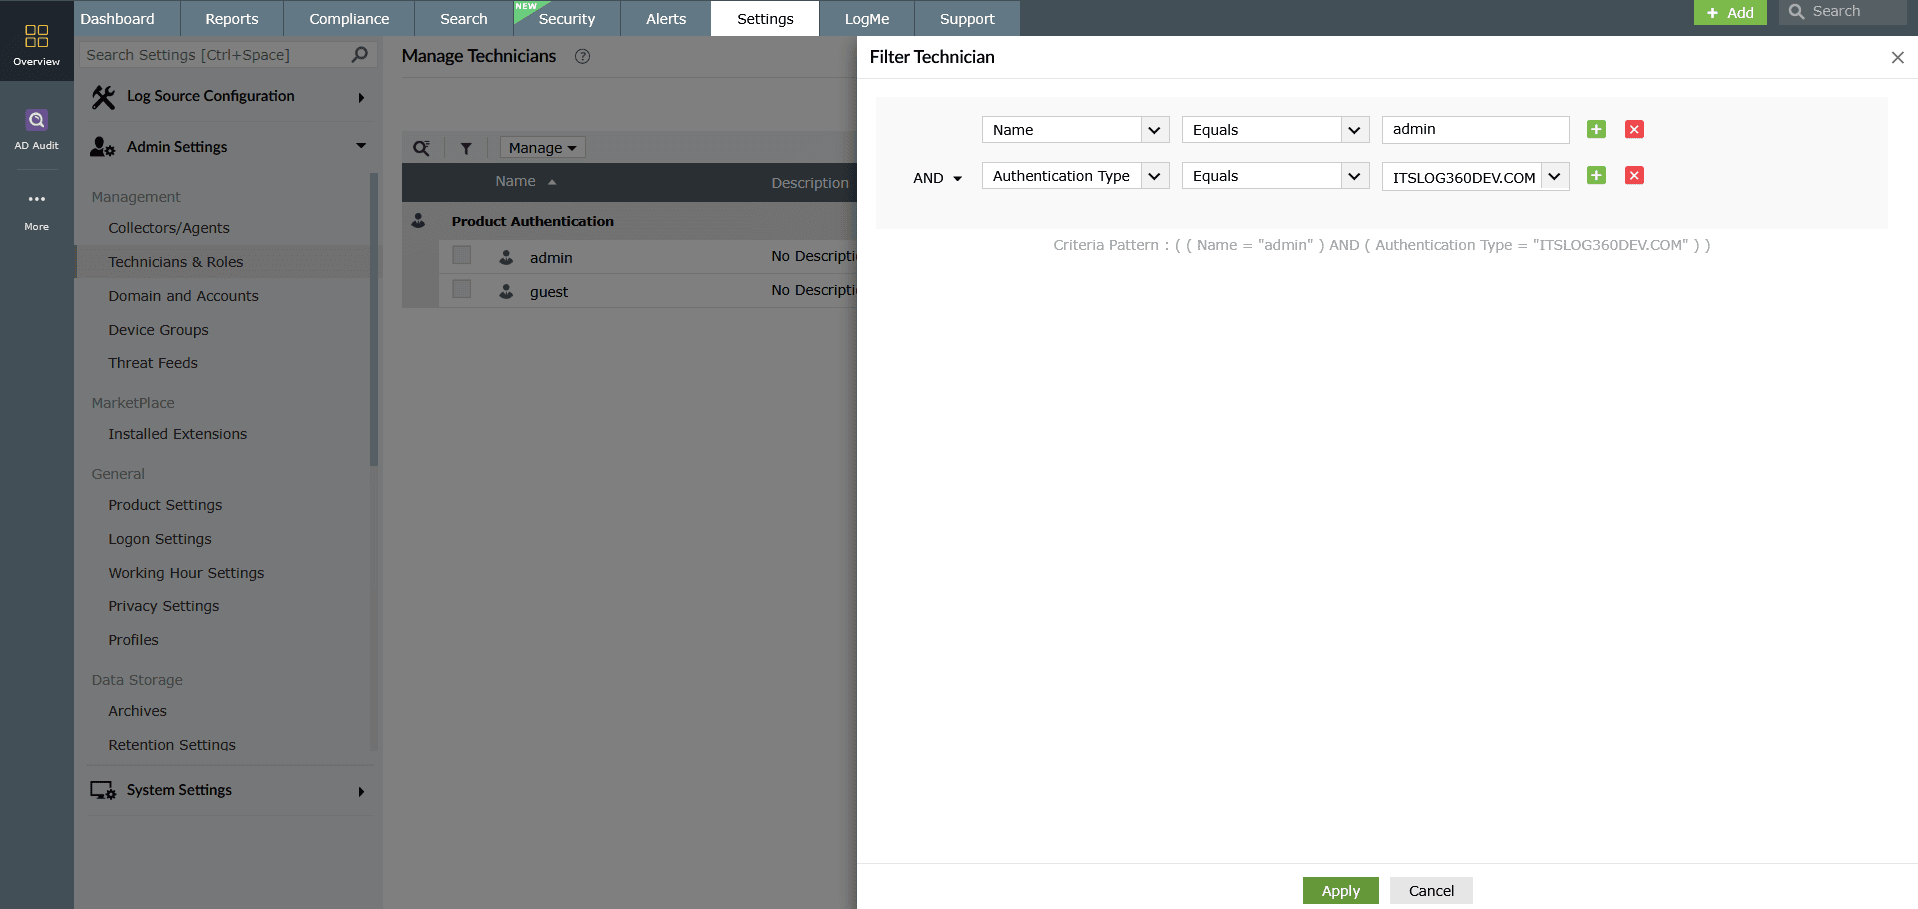
Task: Open Domain and Accounts settings
Action: (184, 296)
